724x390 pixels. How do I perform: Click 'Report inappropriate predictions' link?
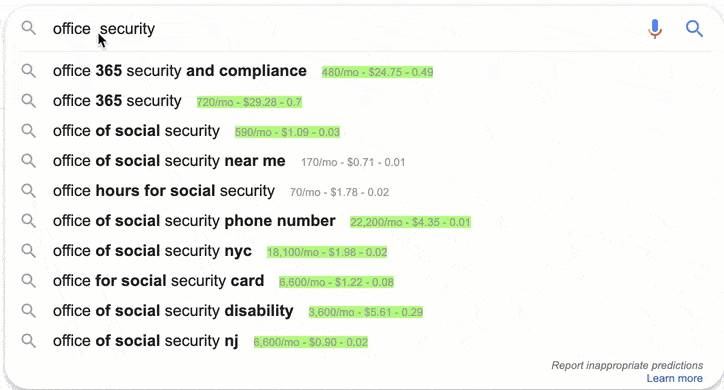pyautogui.click(x=627, y=366)
